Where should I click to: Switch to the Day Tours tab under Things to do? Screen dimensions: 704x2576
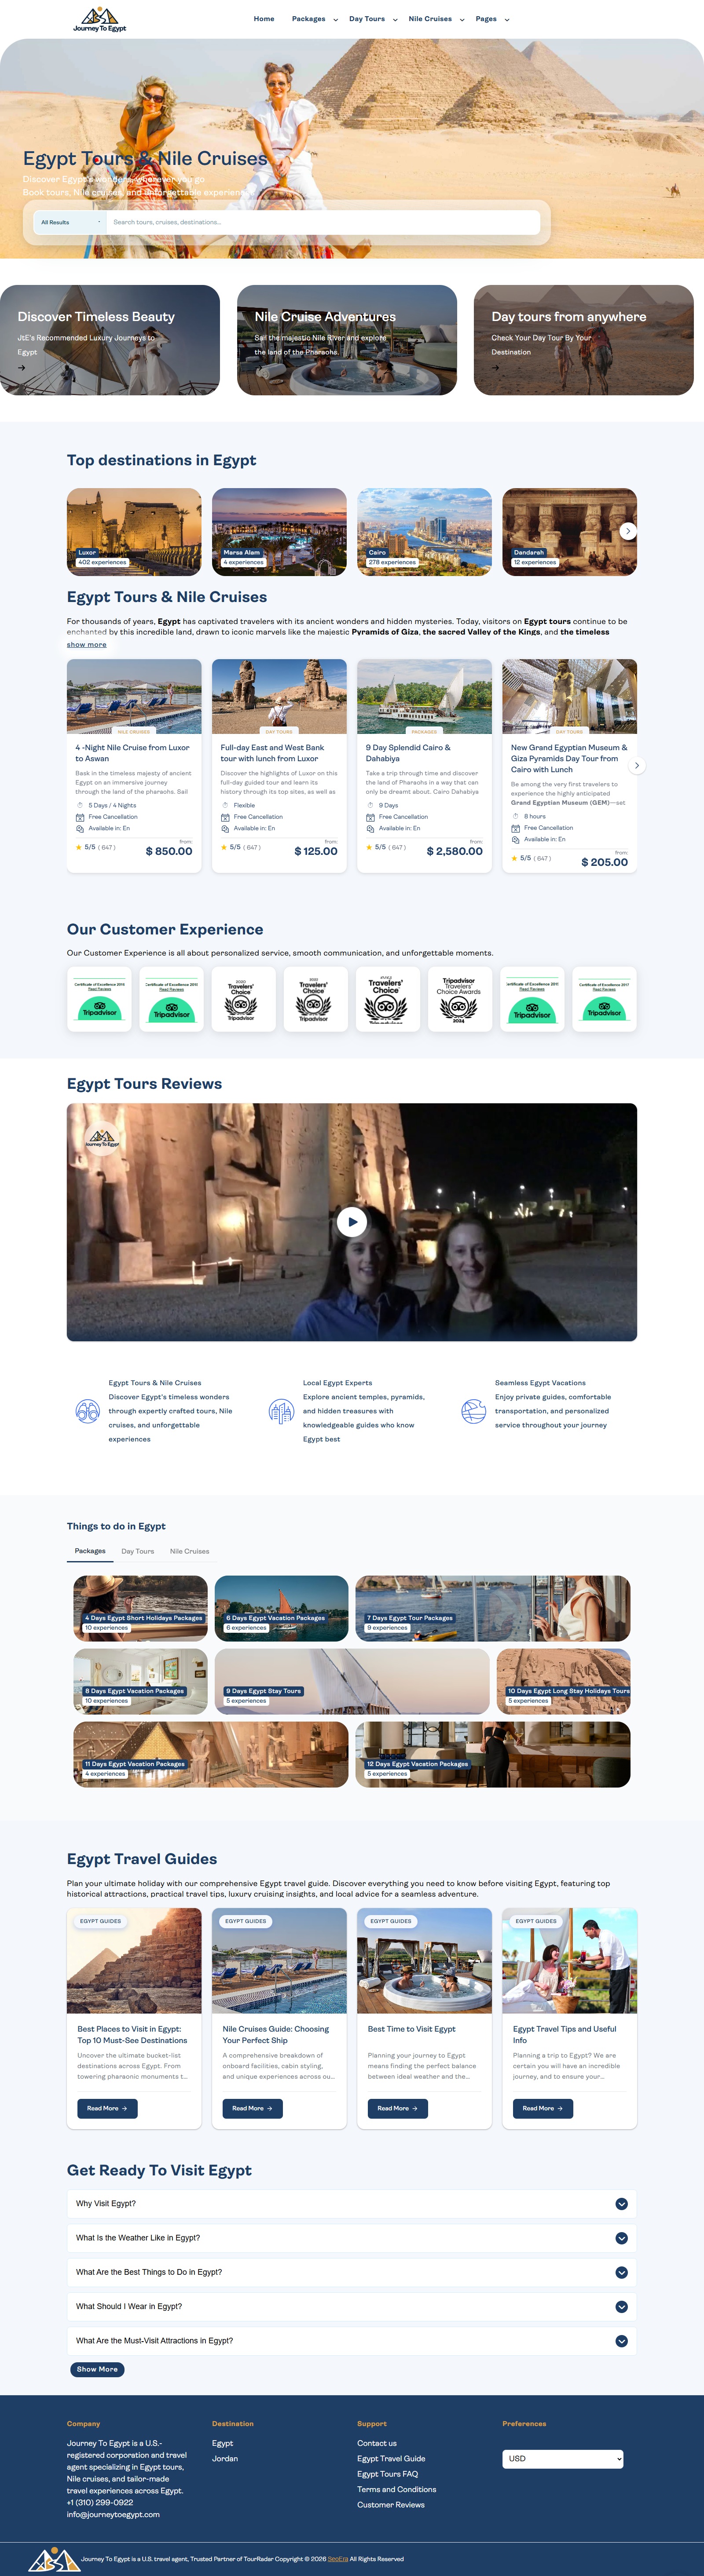tap(138, 1551)
